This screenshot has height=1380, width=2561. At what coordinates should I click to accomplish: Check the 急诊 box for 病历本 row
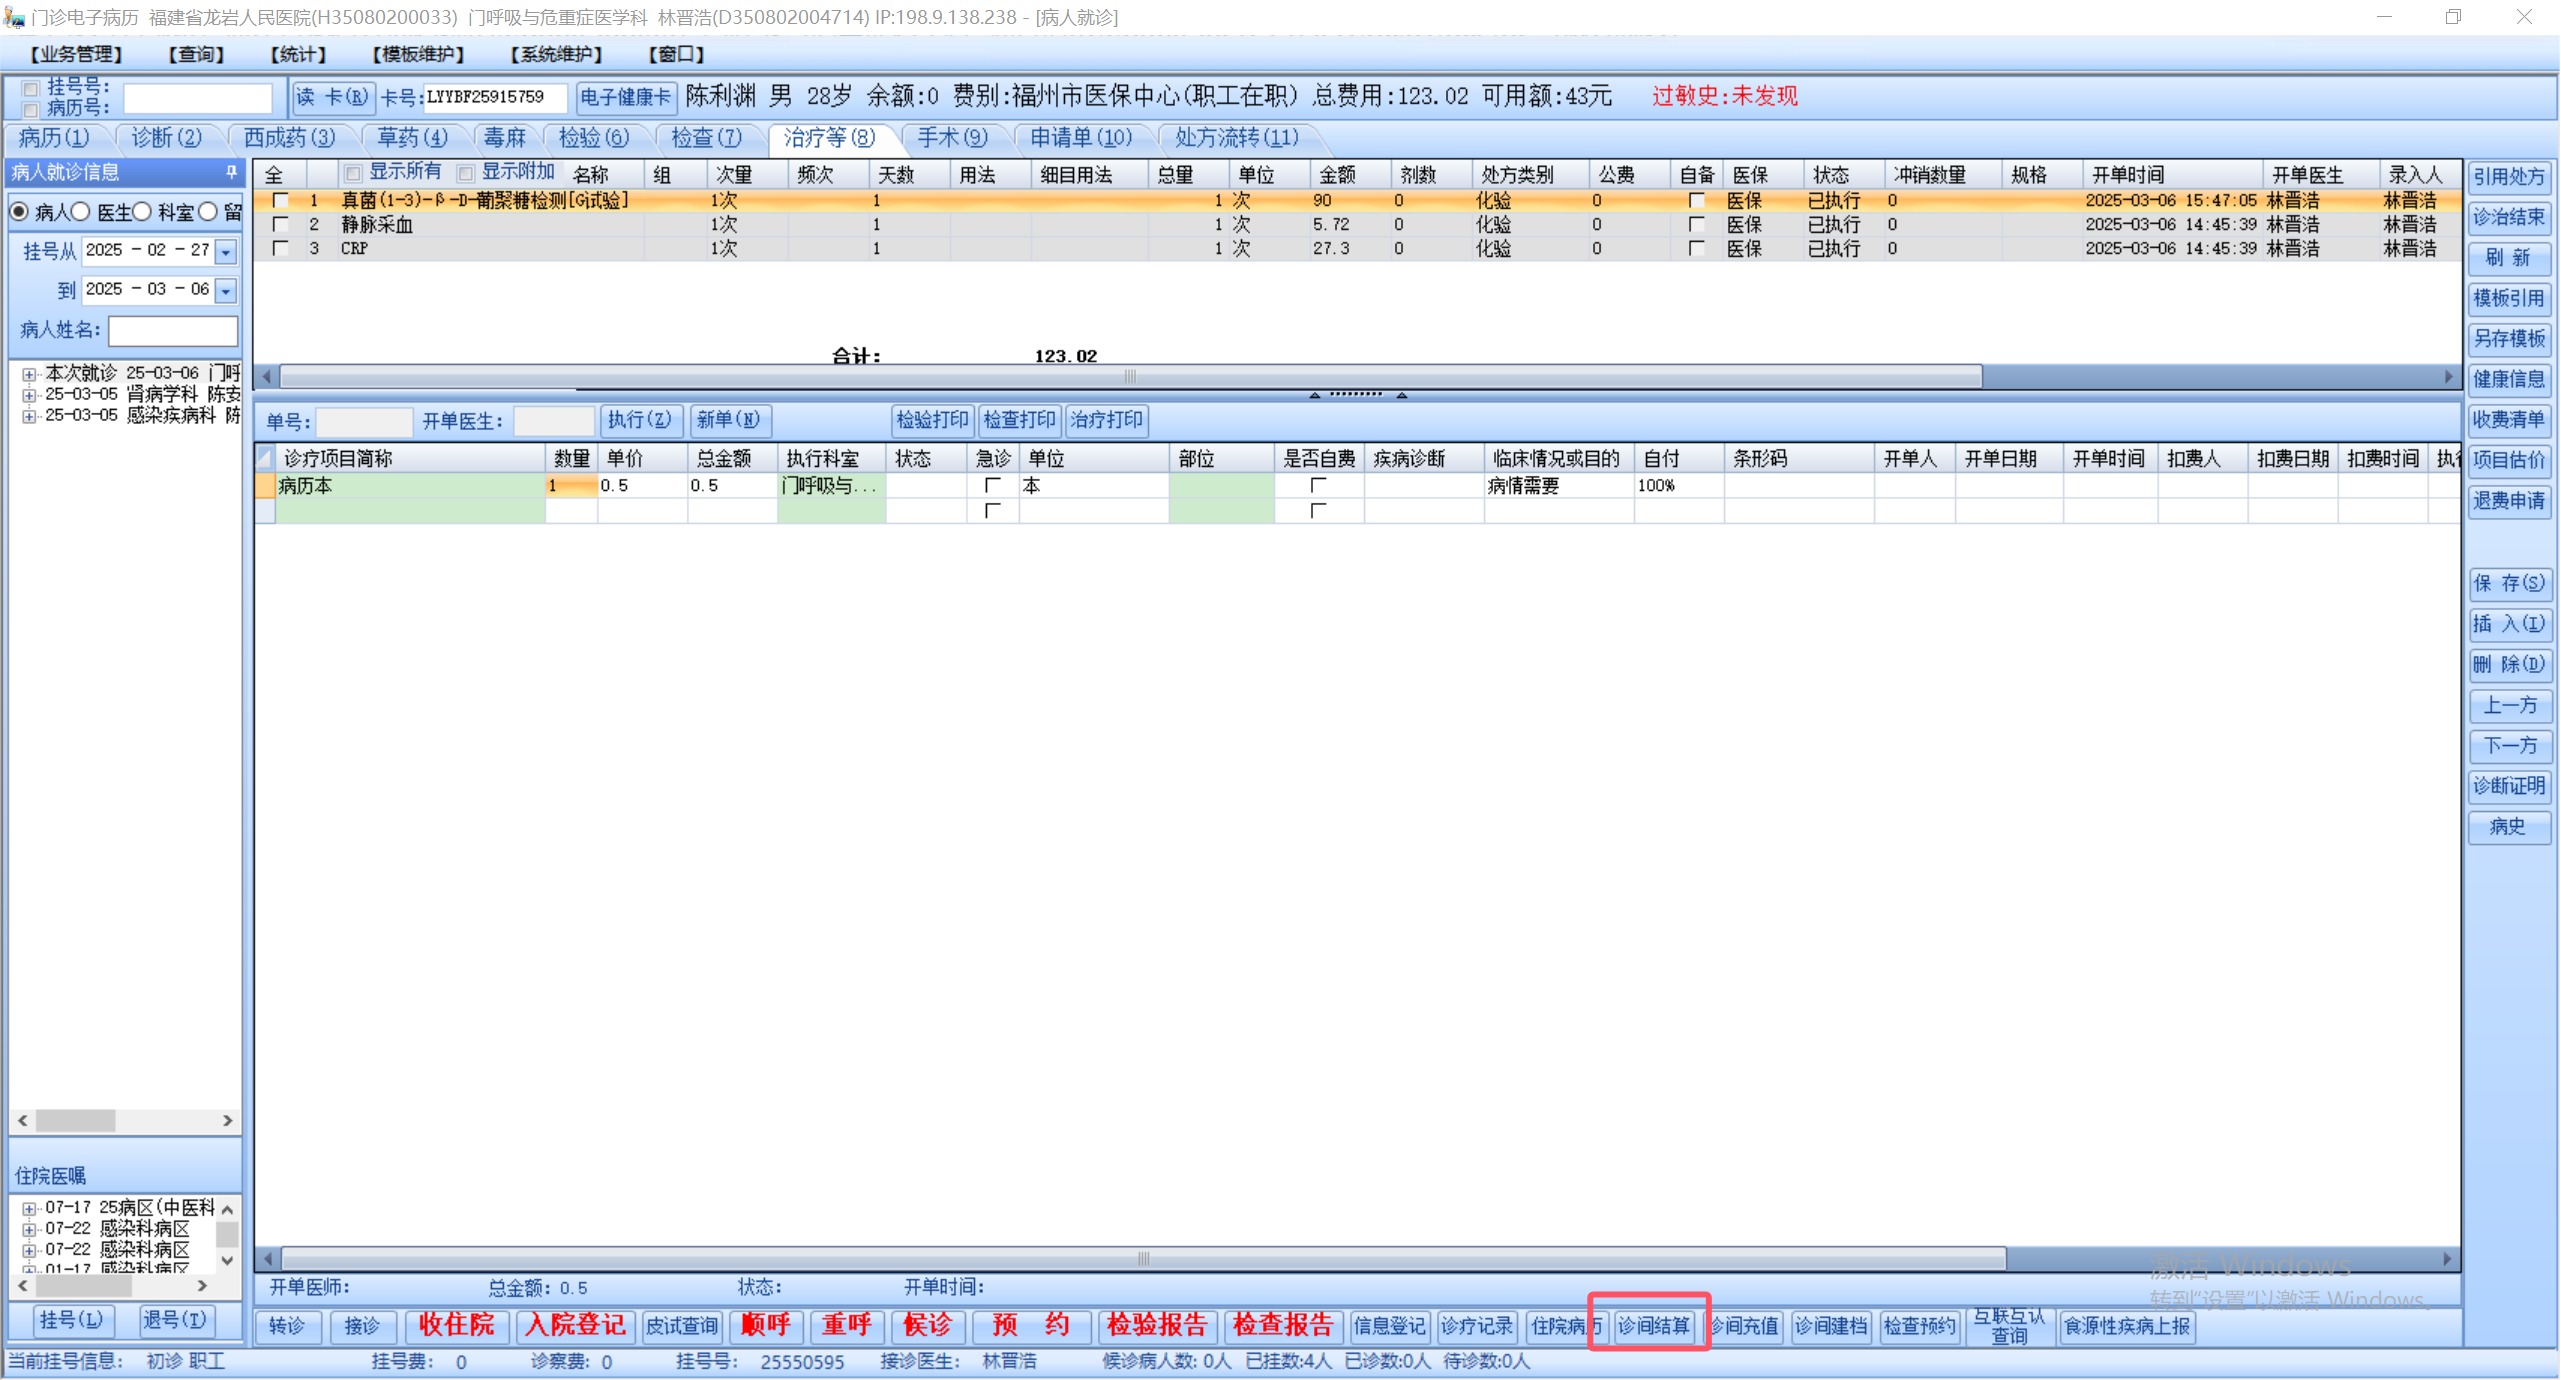(x=992, y=486)
